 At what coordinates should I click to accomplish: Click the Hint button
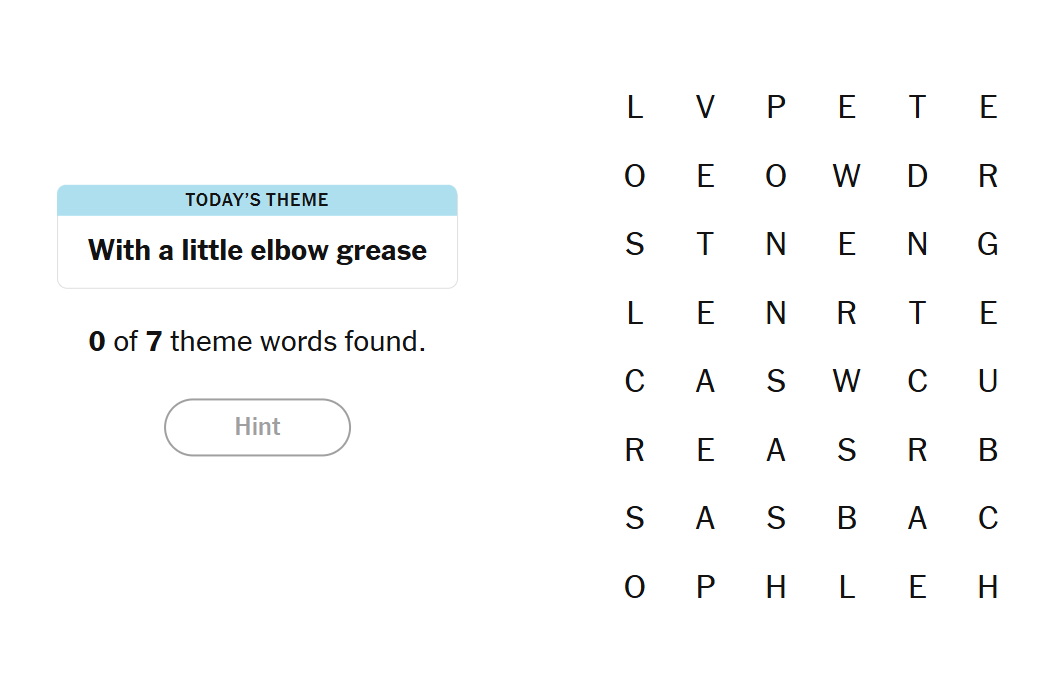pyautogui.click(x=257, y=427)
